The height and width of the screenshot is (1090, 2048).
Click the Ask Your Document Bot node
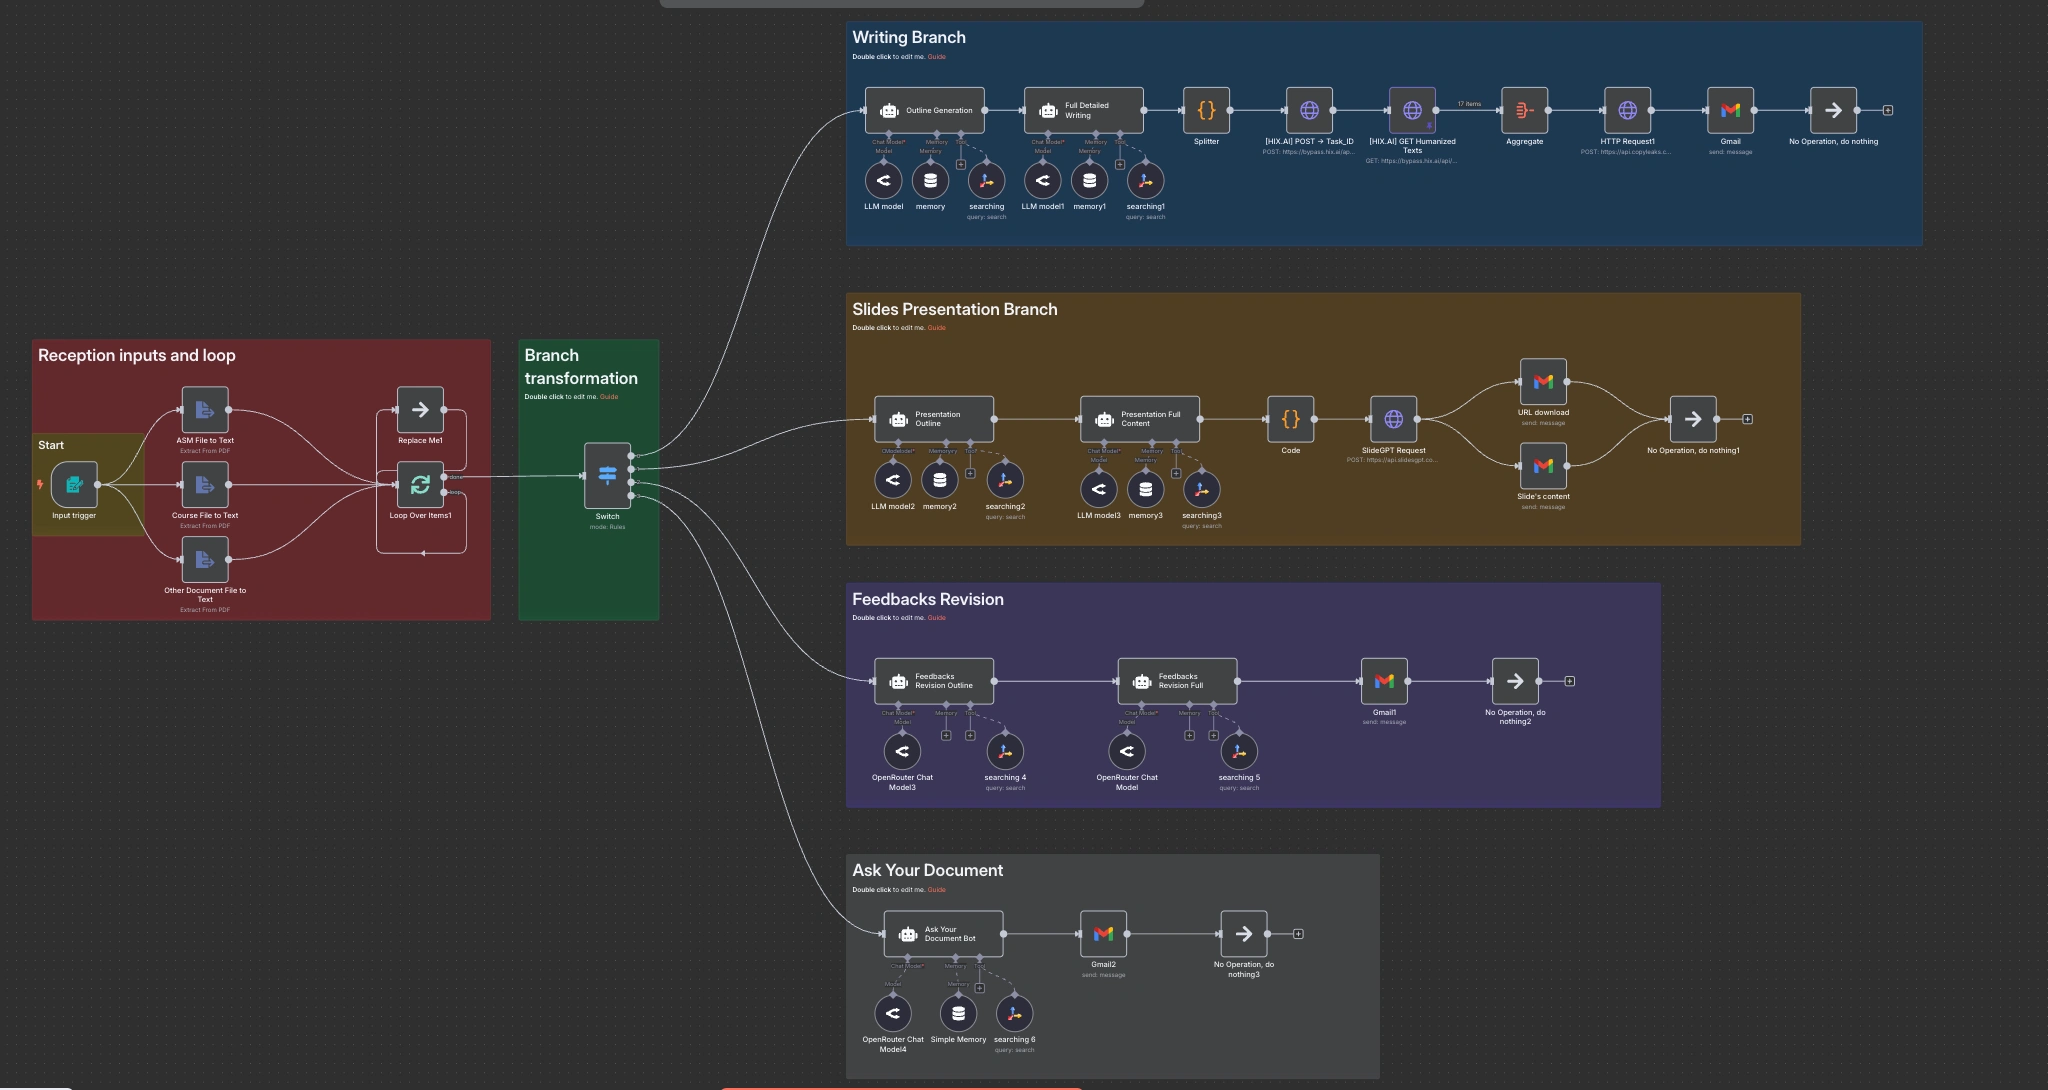coord(943,934)
